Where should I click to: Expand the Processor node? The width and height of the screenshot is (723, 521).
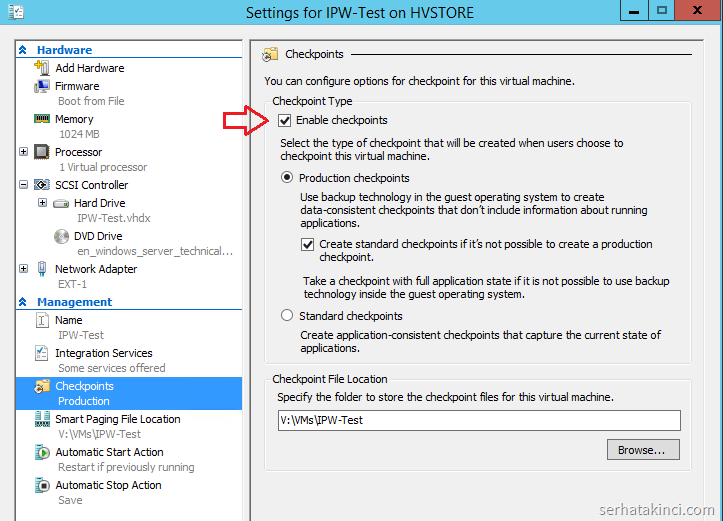(24, 152)
